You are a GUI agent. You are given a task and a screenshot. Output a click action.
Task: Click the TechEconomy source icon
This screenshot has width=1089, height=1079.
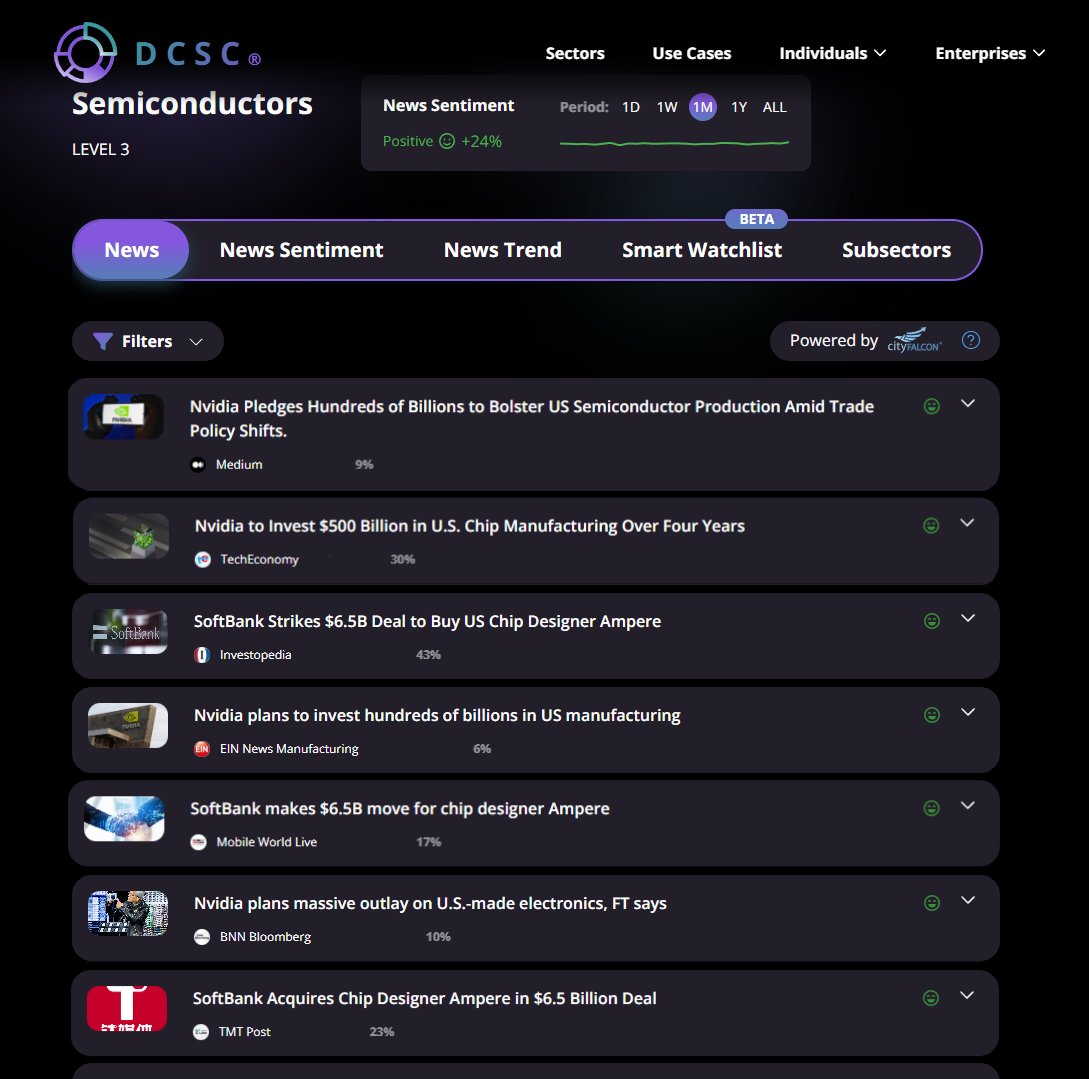(x=203, y=560)
